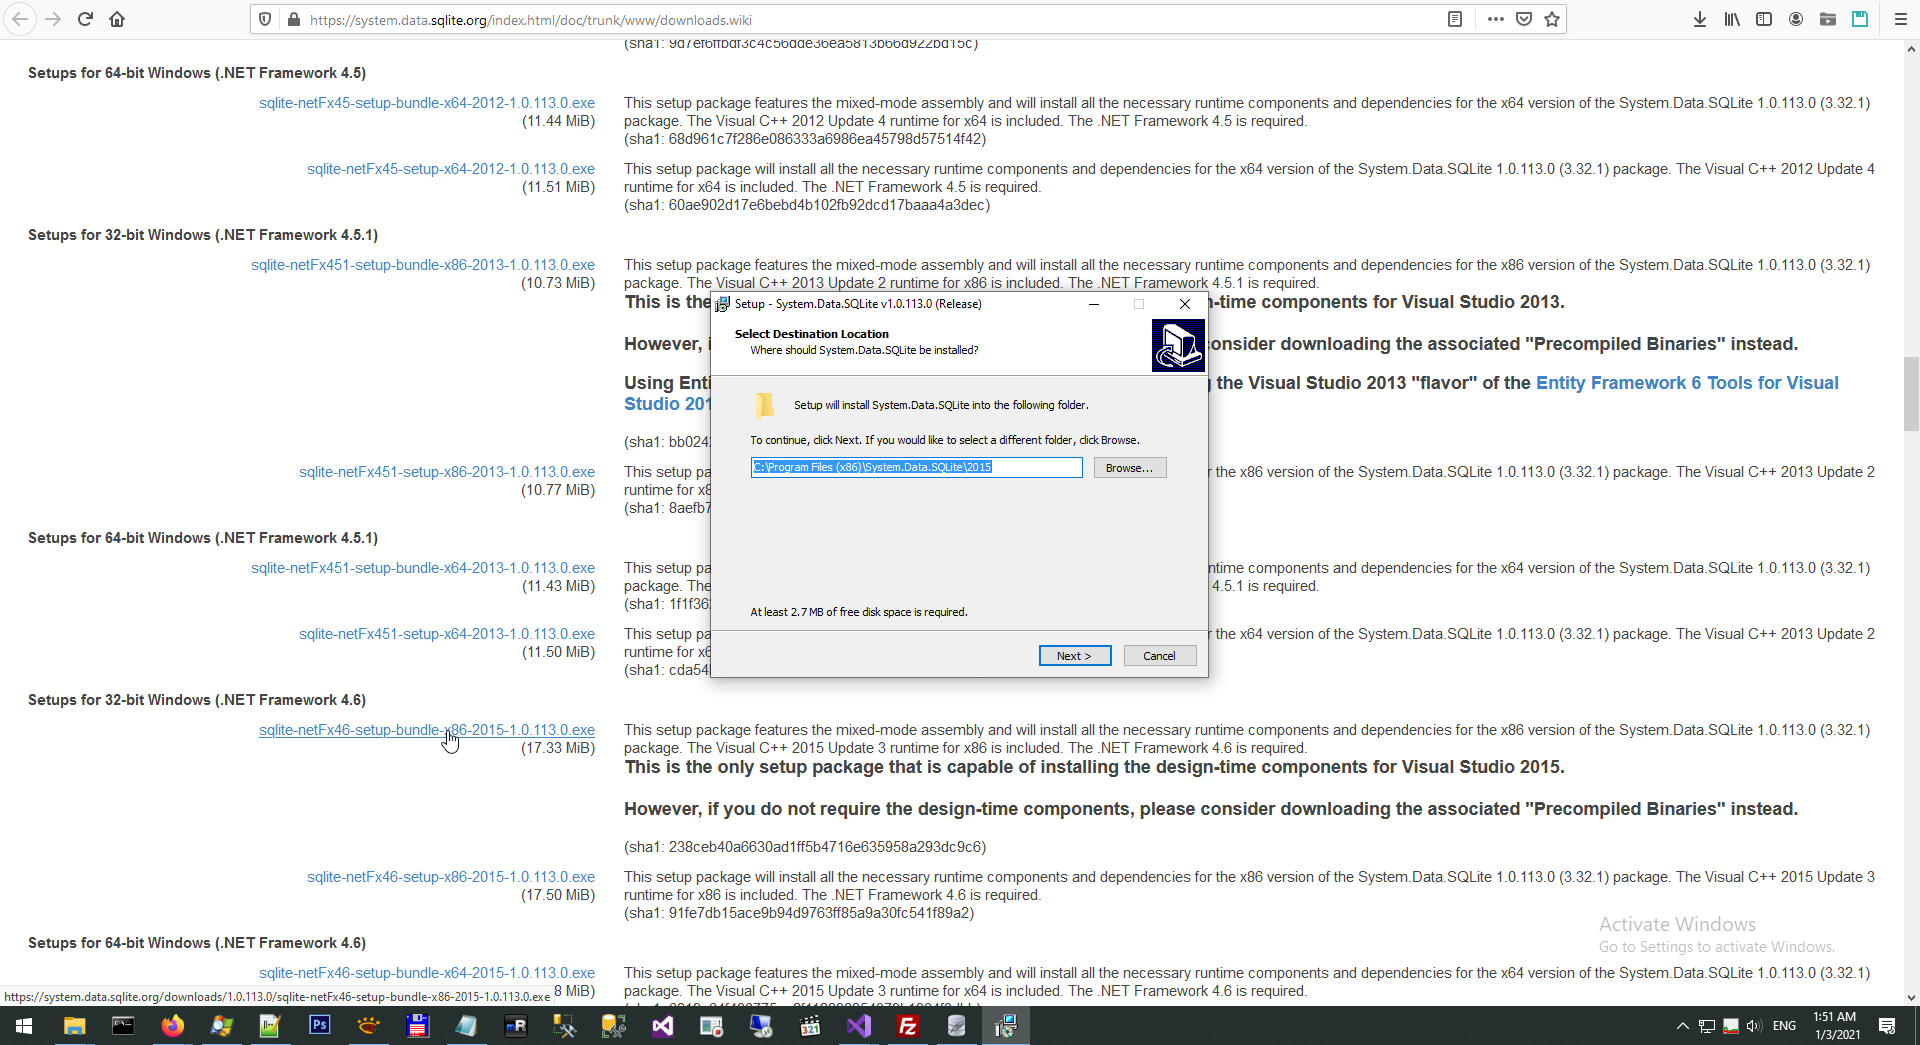Click the heading "Setups for 32-bit Windows (.NET Framework 4.6)"
The width and height of the screenshot is (1920, 1045).
coord(197,700)
